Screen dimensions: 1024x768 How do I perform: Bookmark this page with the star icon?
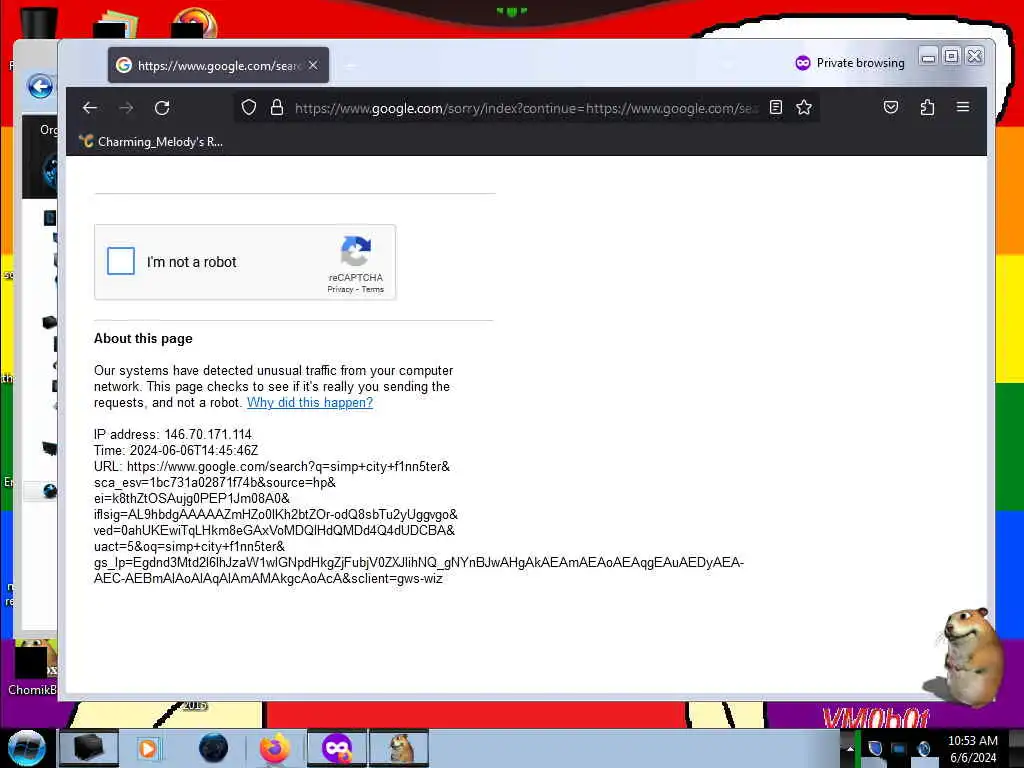pyautogui.click(x=804, y=108)
